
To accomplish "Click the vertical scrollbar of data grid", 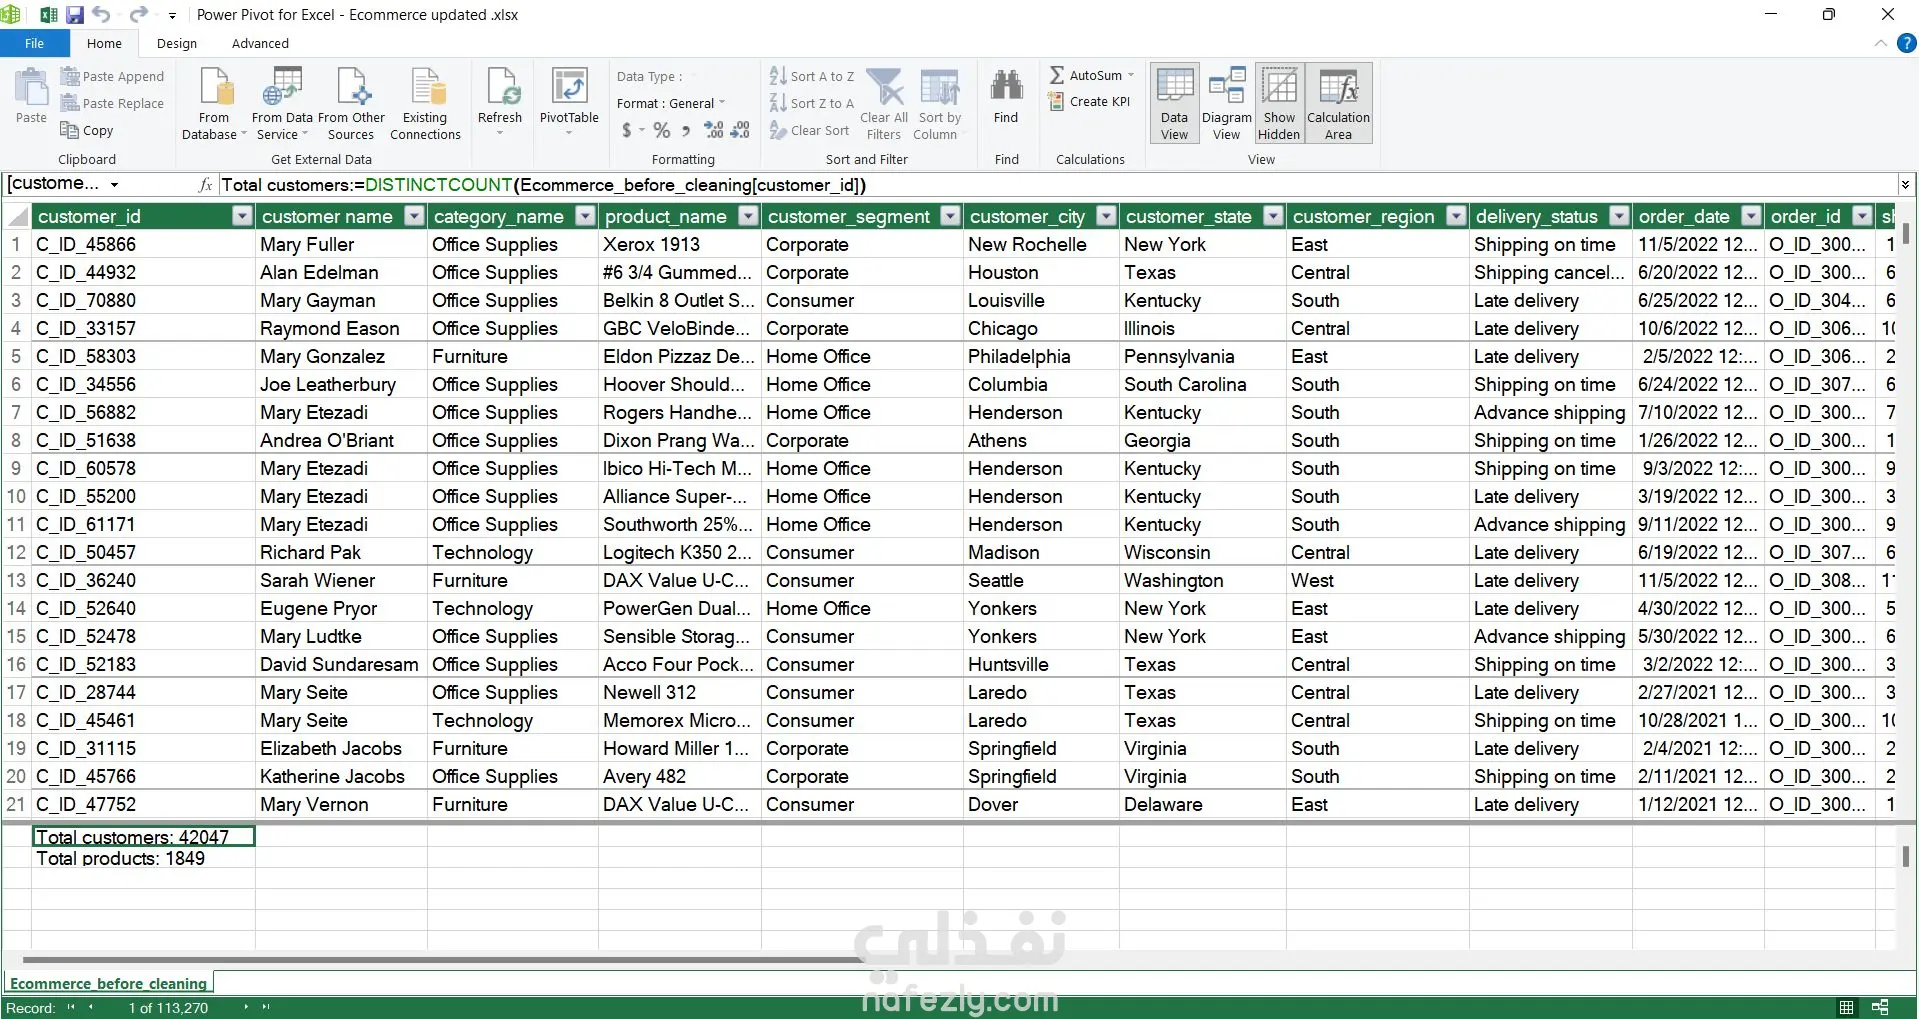I will [1905, 233].
